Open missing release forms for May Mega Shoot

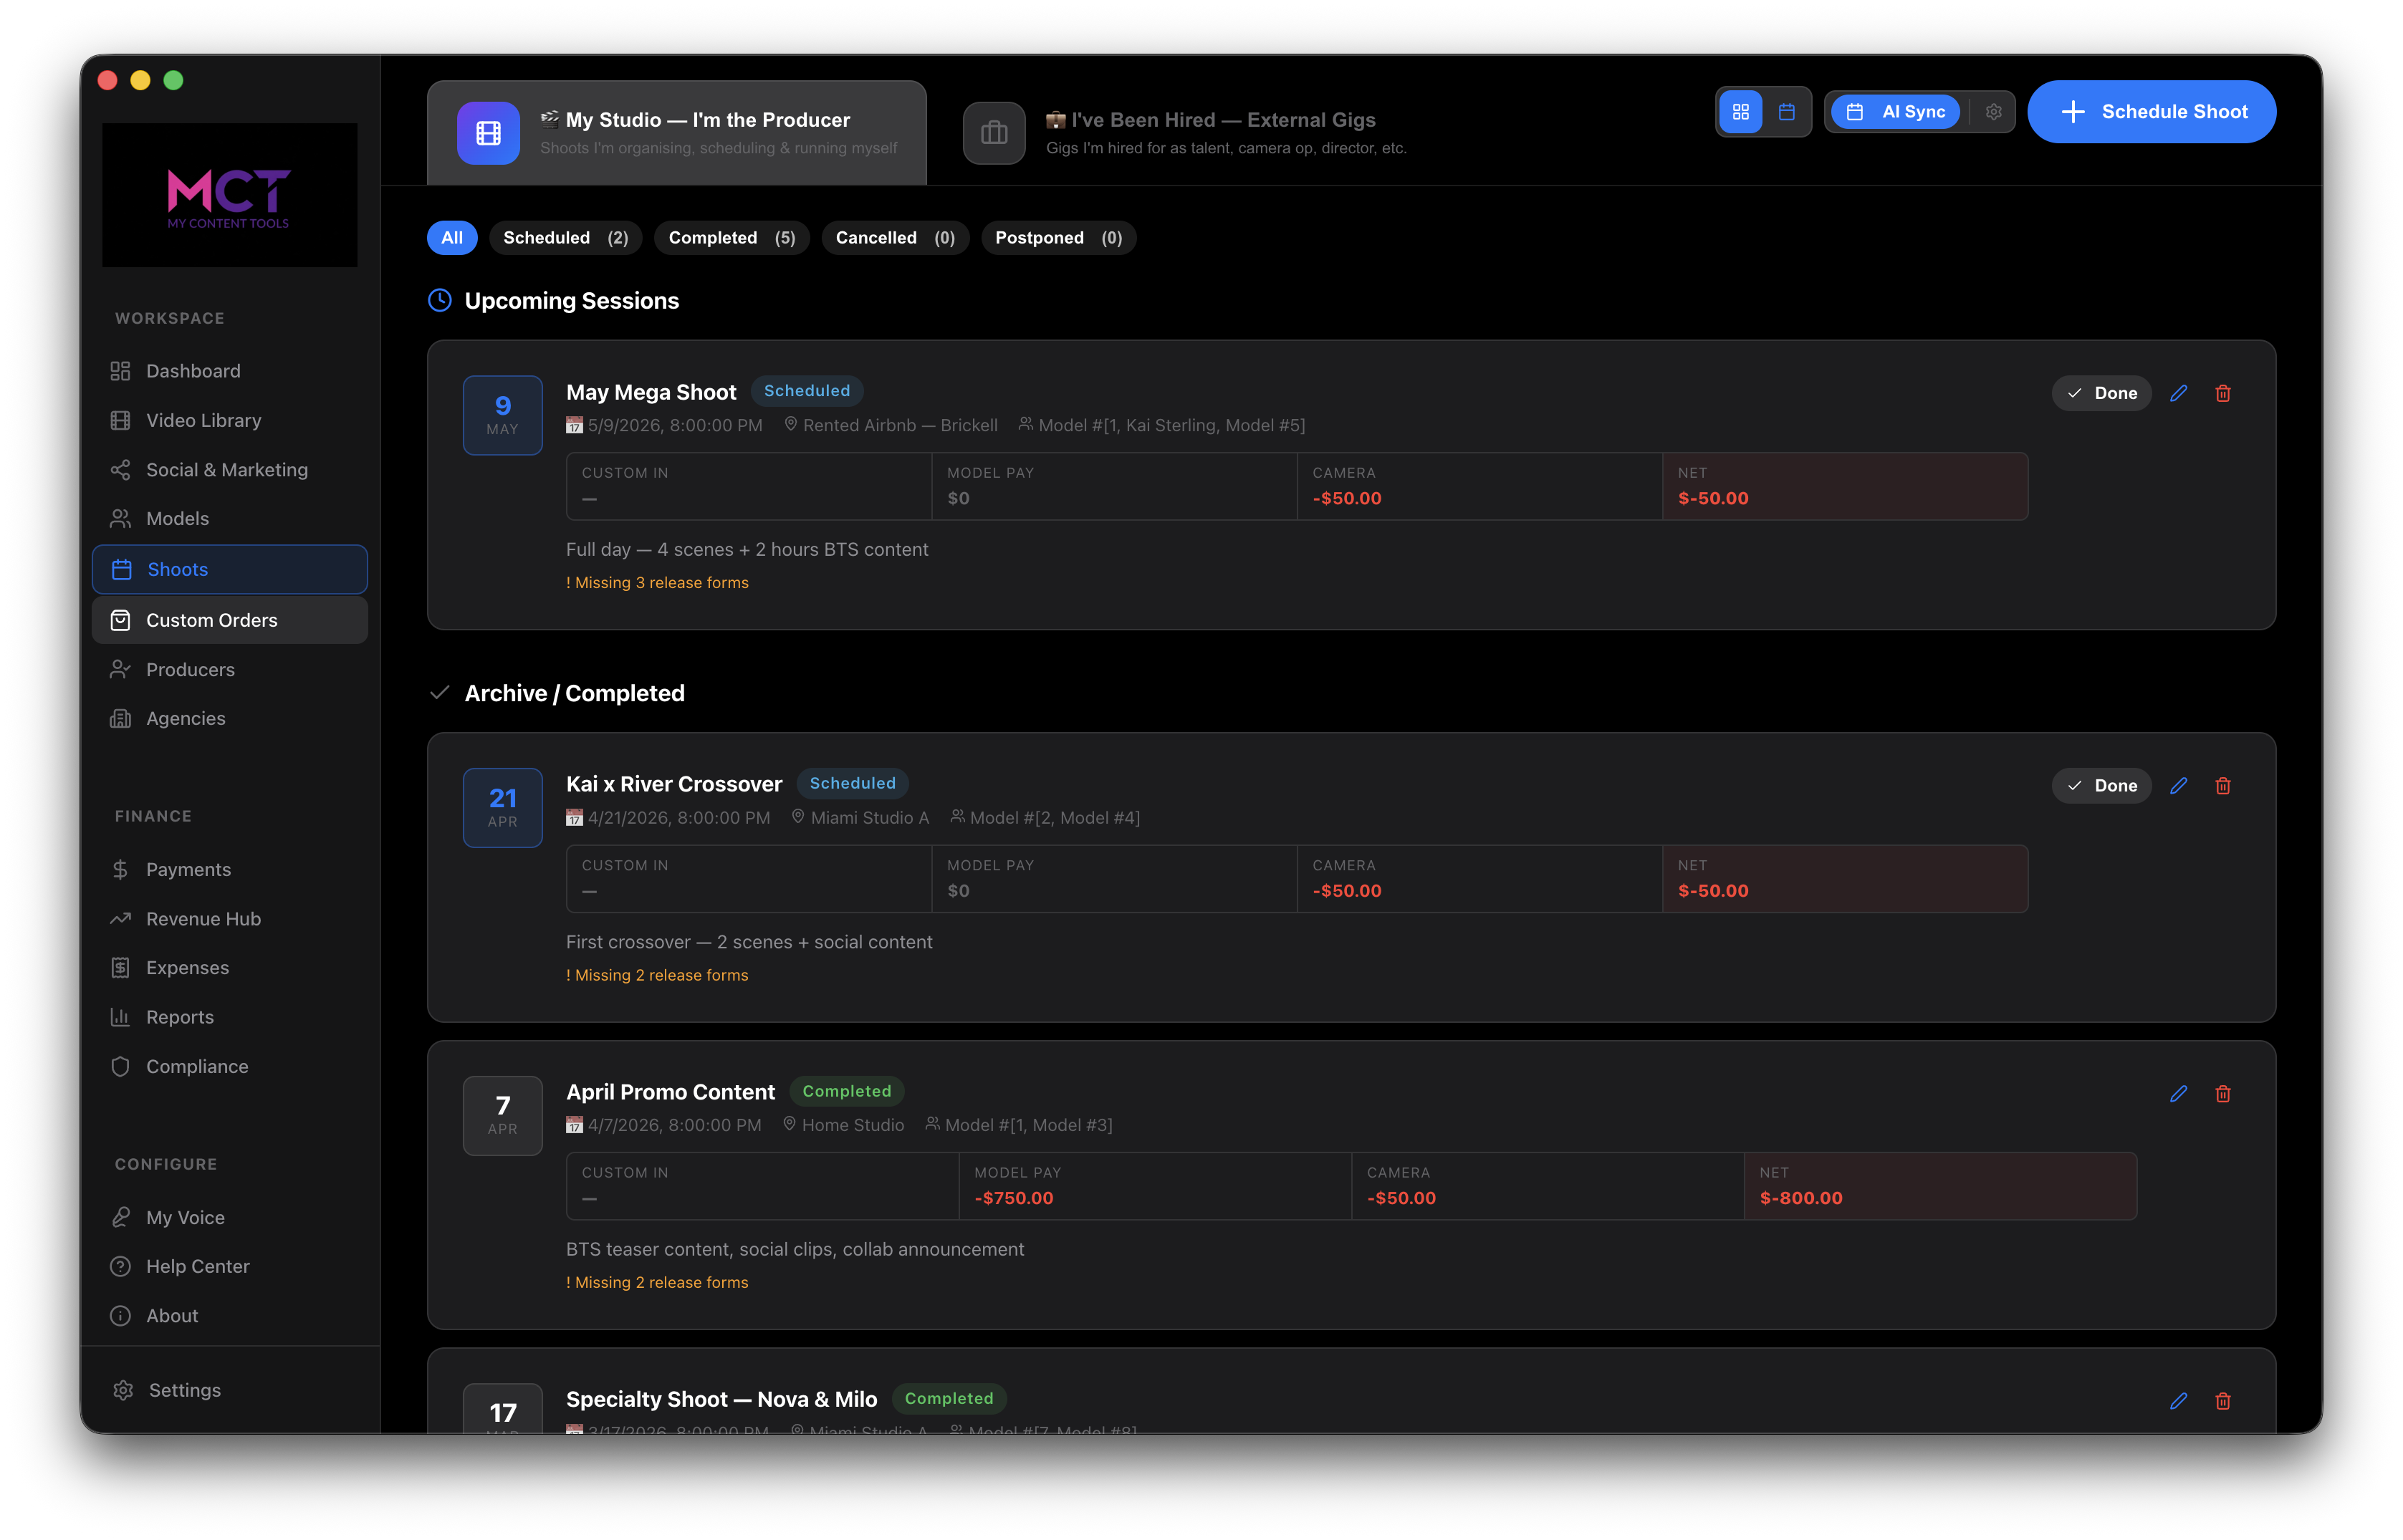(657, 582)
